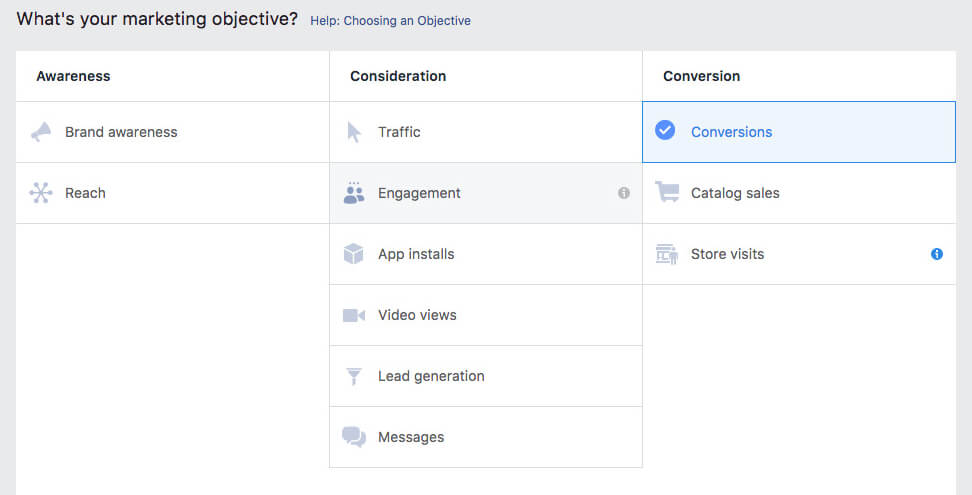The height and width of the screenshot is (495, 972).
Task: Click the Conversion column header
Action: (x=702, y=76)
